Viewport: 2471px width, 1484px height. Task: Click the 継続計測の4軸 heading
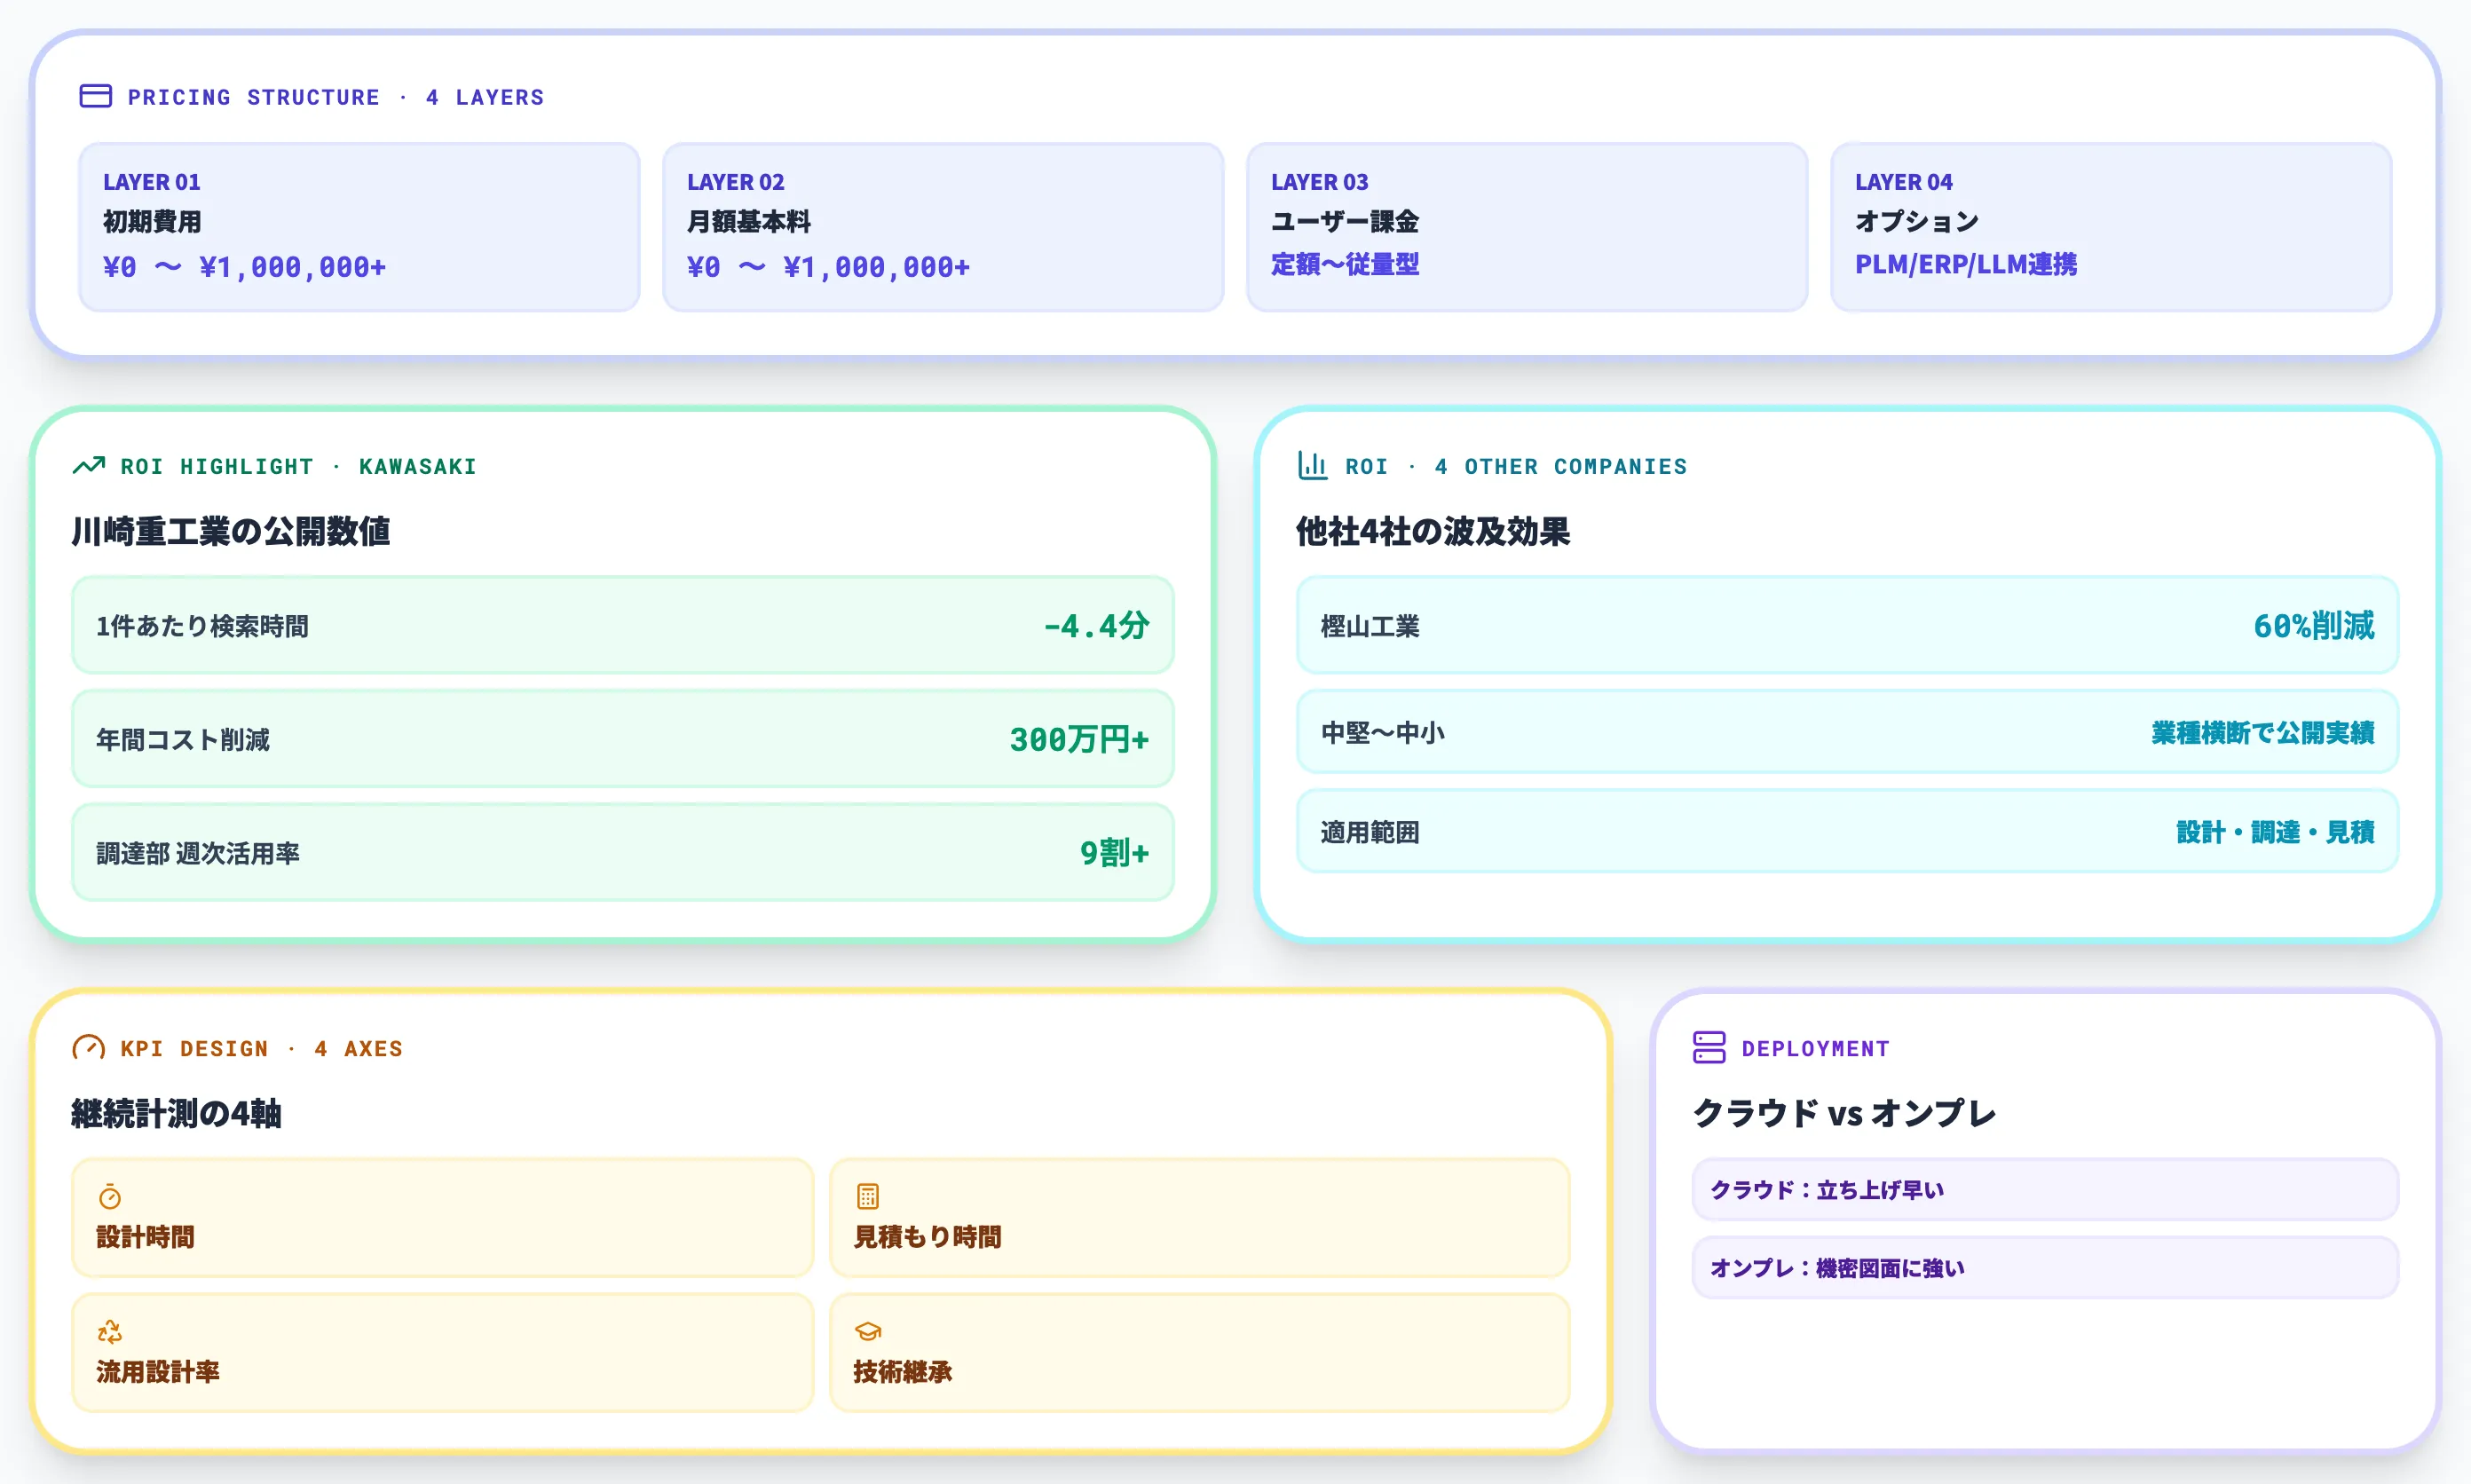[x=177, y=1113]
